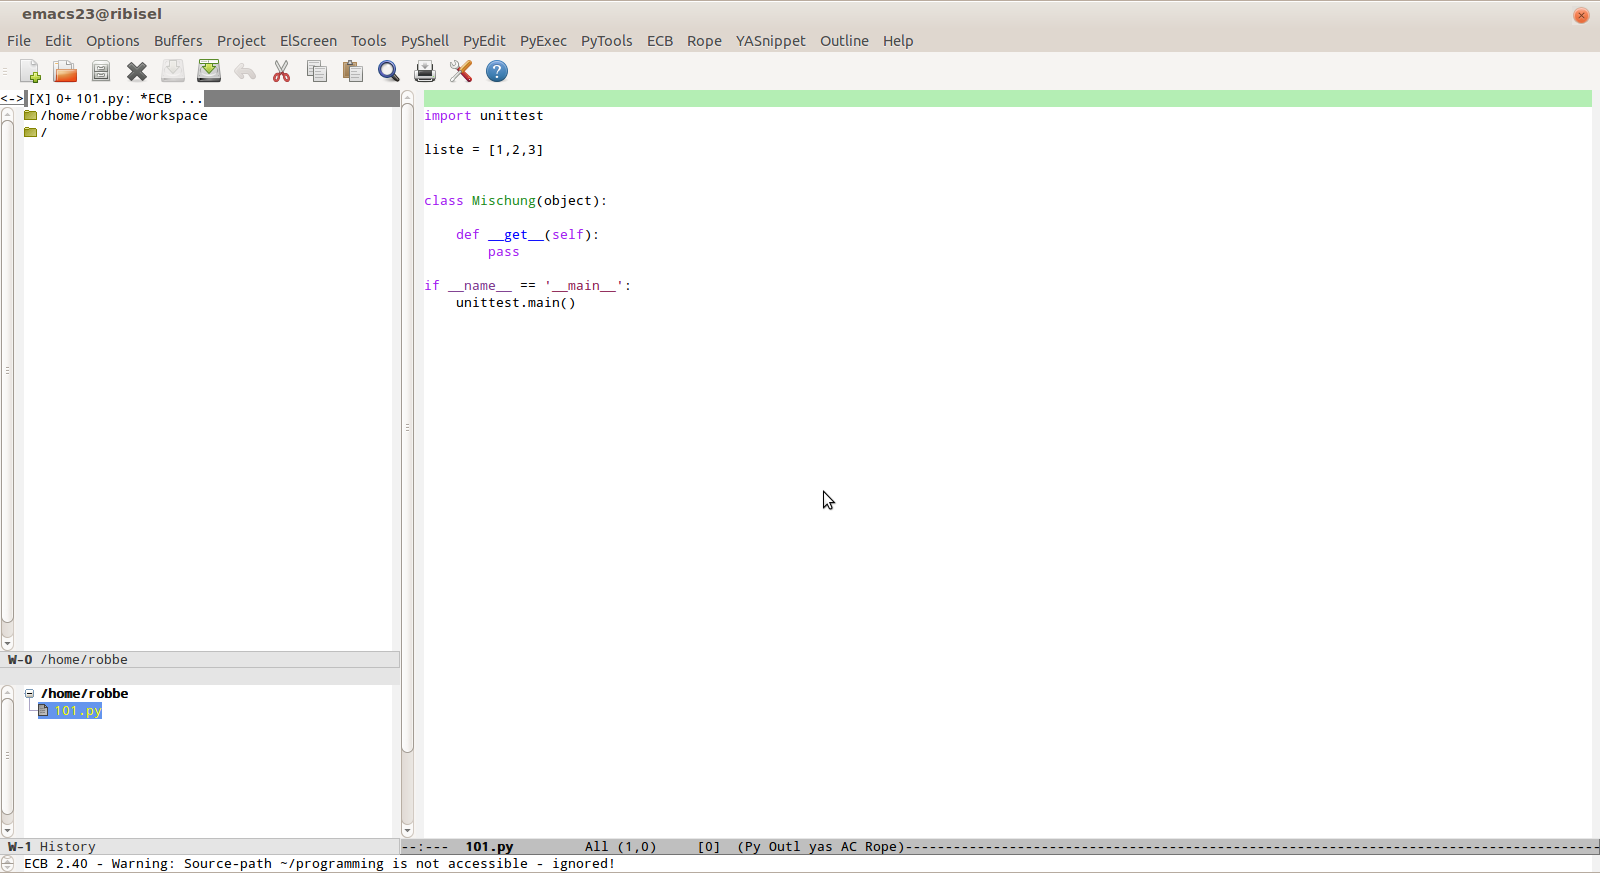1600x873 pixels.
Task: Open the ElScreen menu
Action: point(308,41)
